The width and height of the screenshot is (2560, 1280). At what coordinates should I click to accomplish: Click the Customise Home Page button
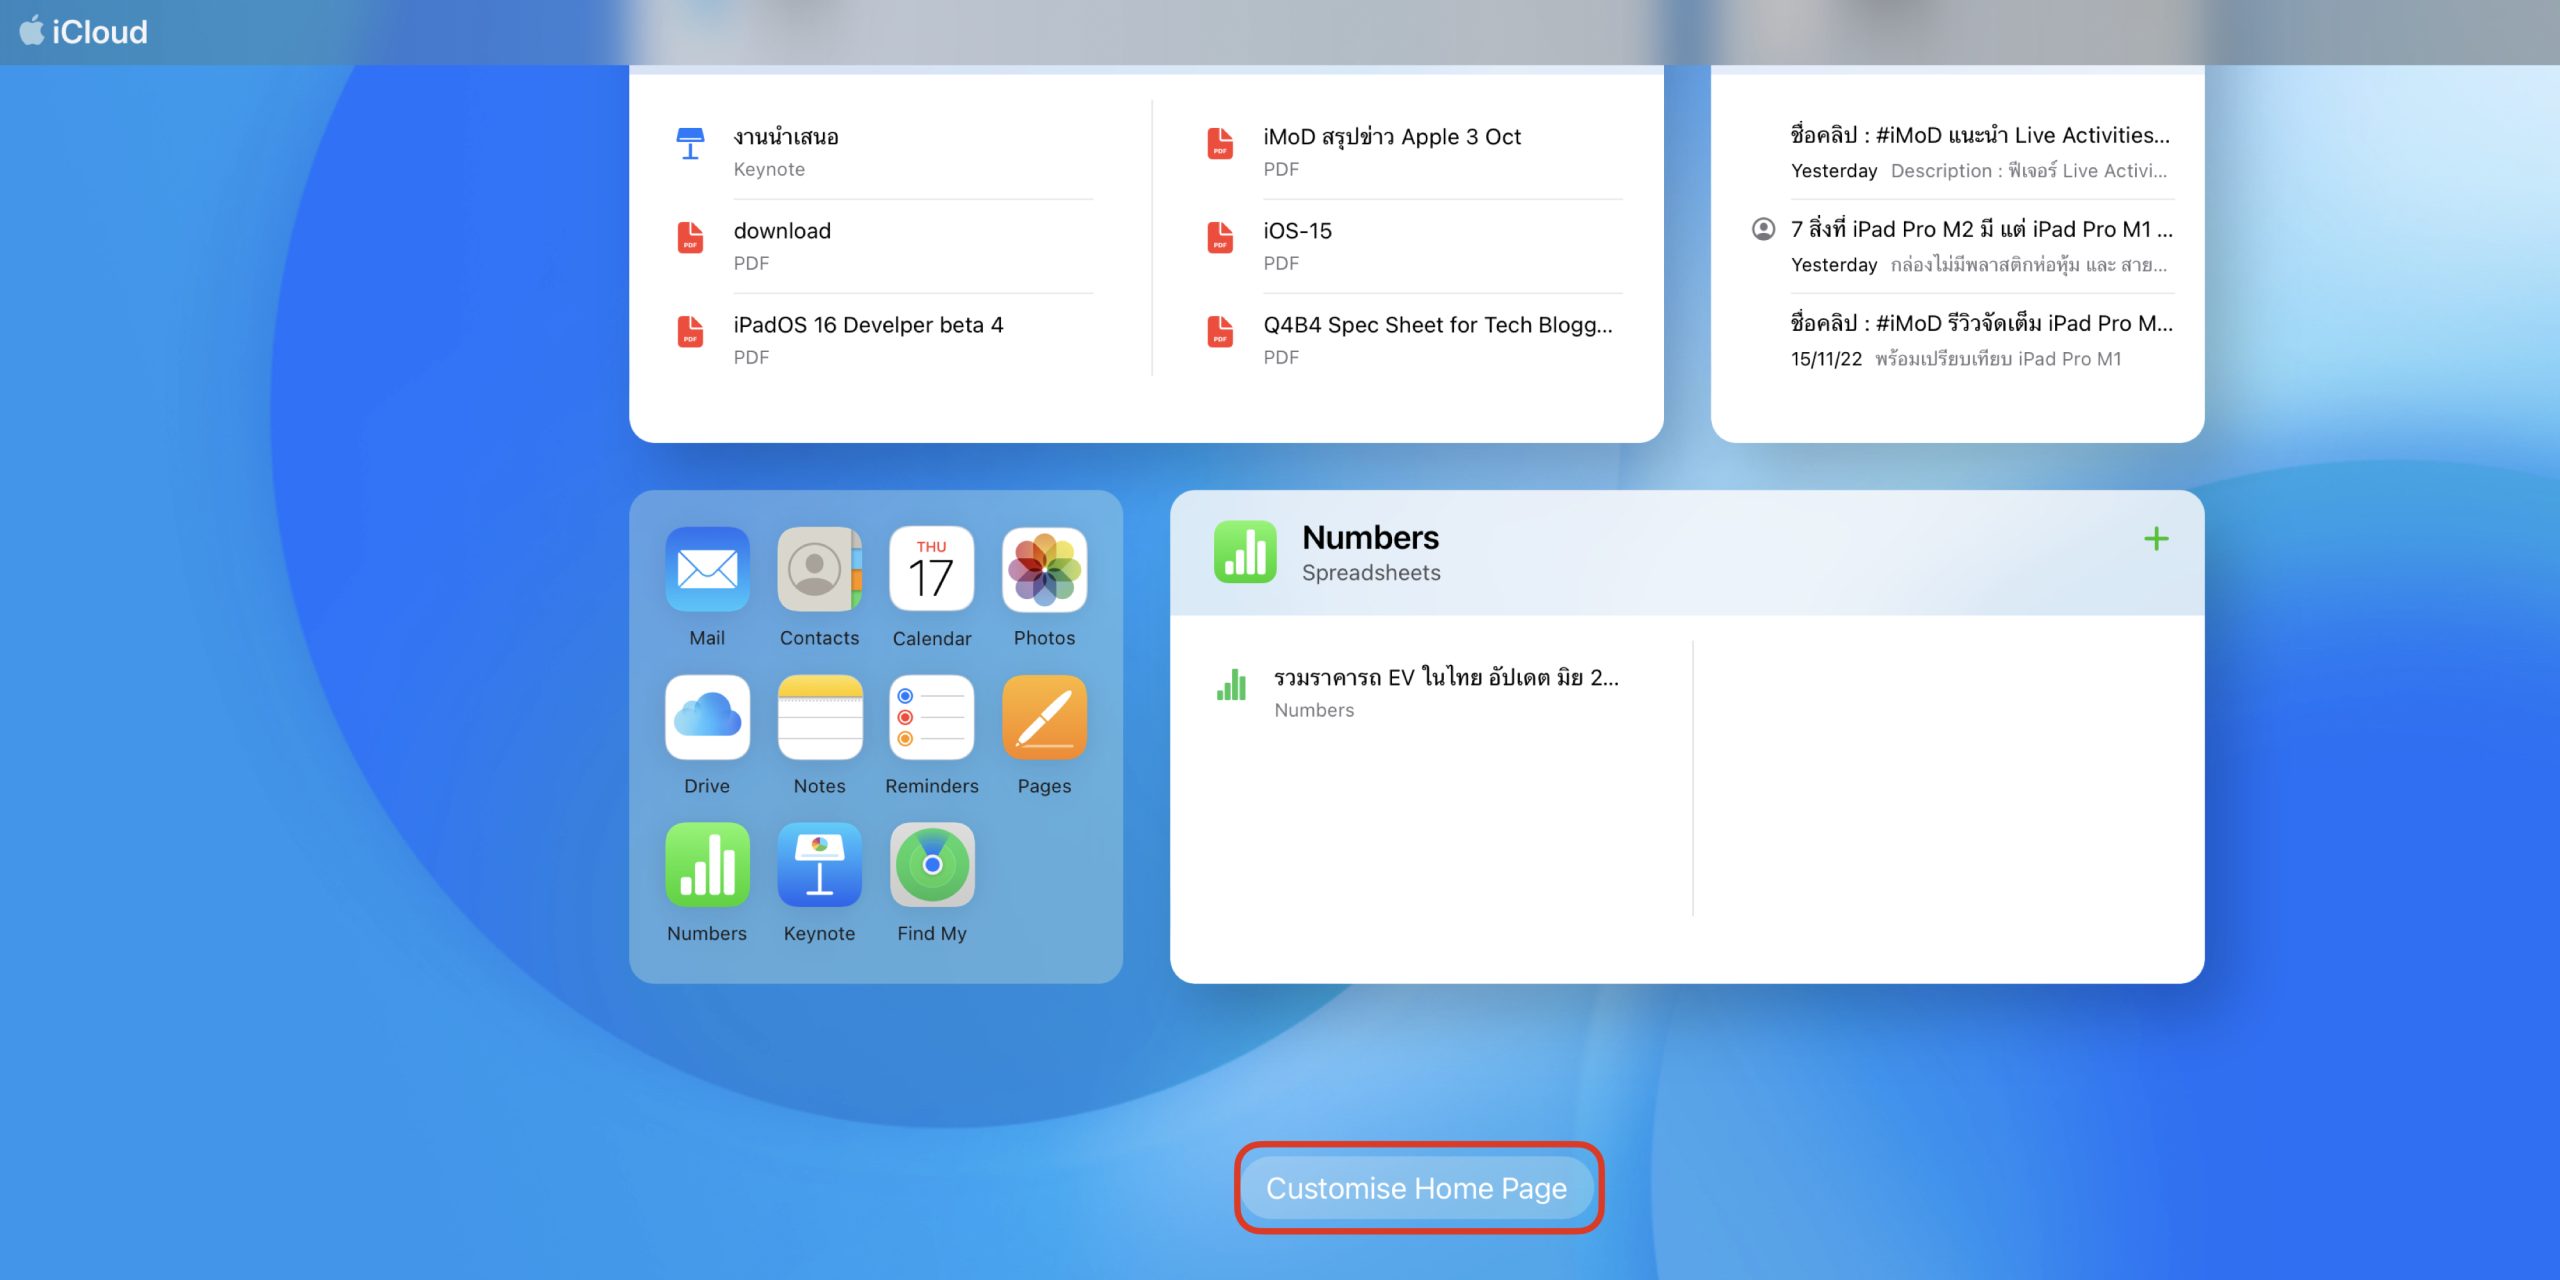1416,1188
